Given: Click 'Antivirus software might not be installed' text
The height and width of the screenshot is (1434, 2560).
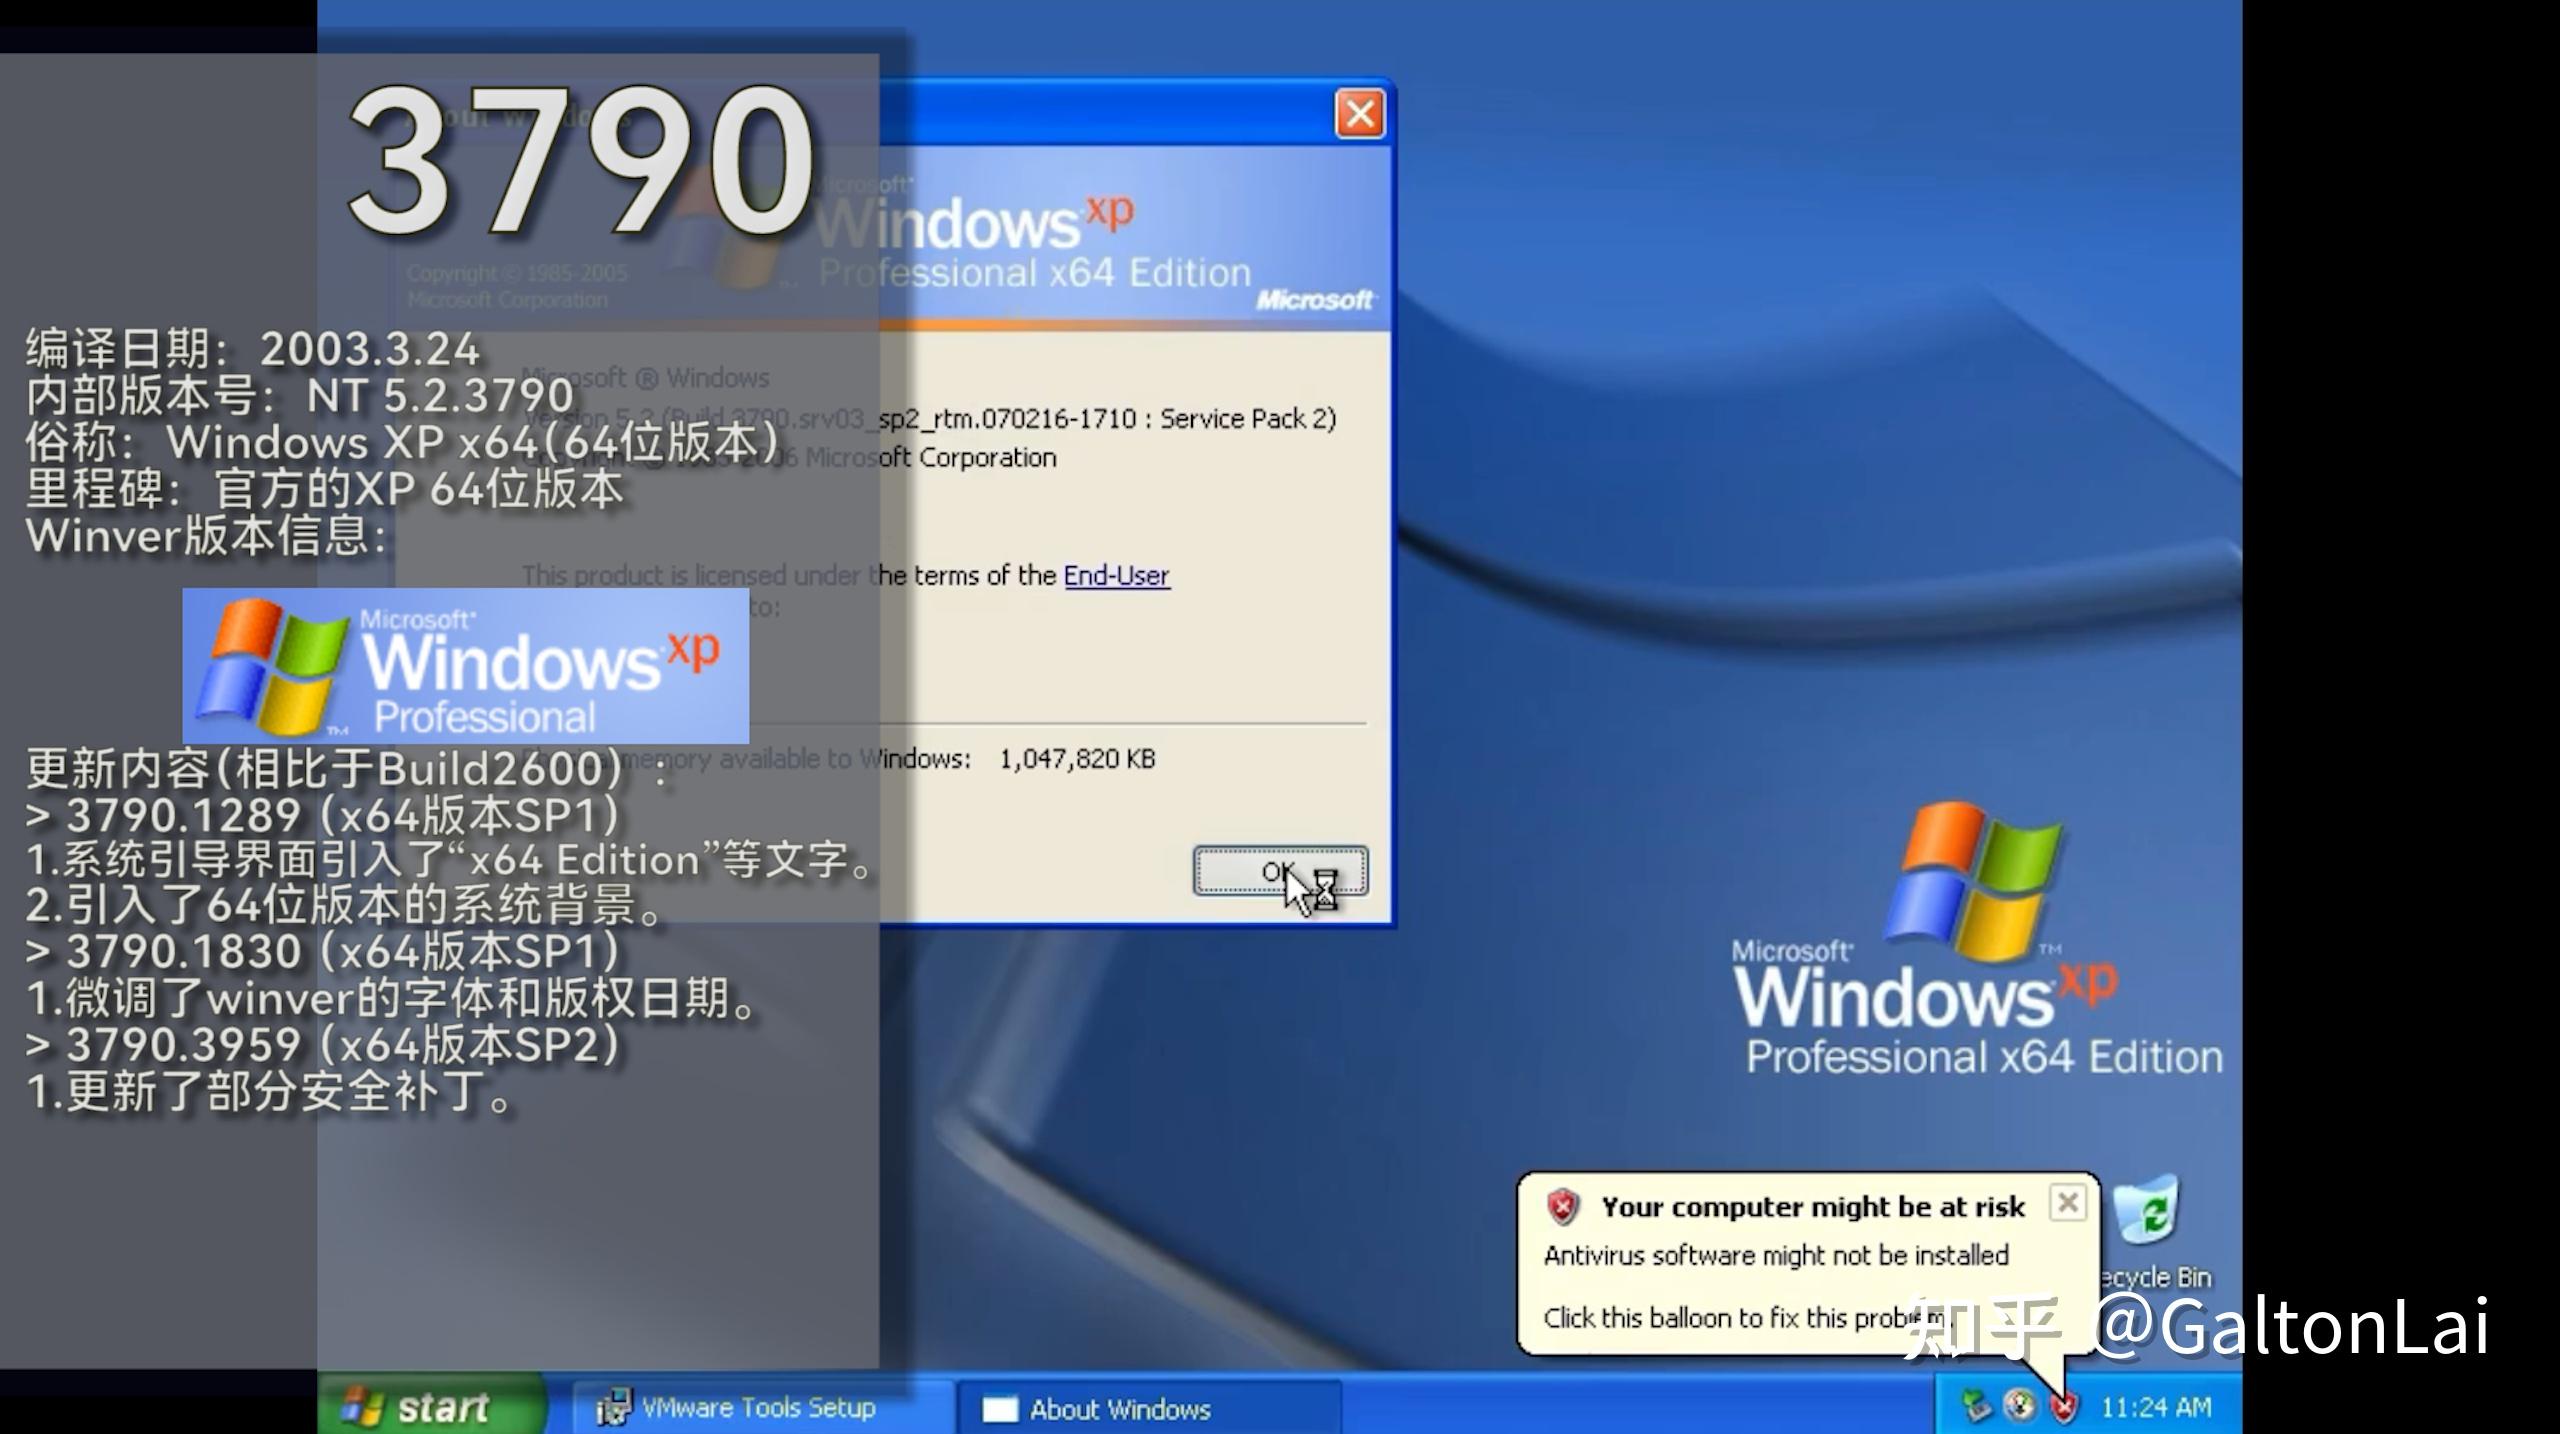Looking at the screenshot, I should click(x=1776, y=1255).
